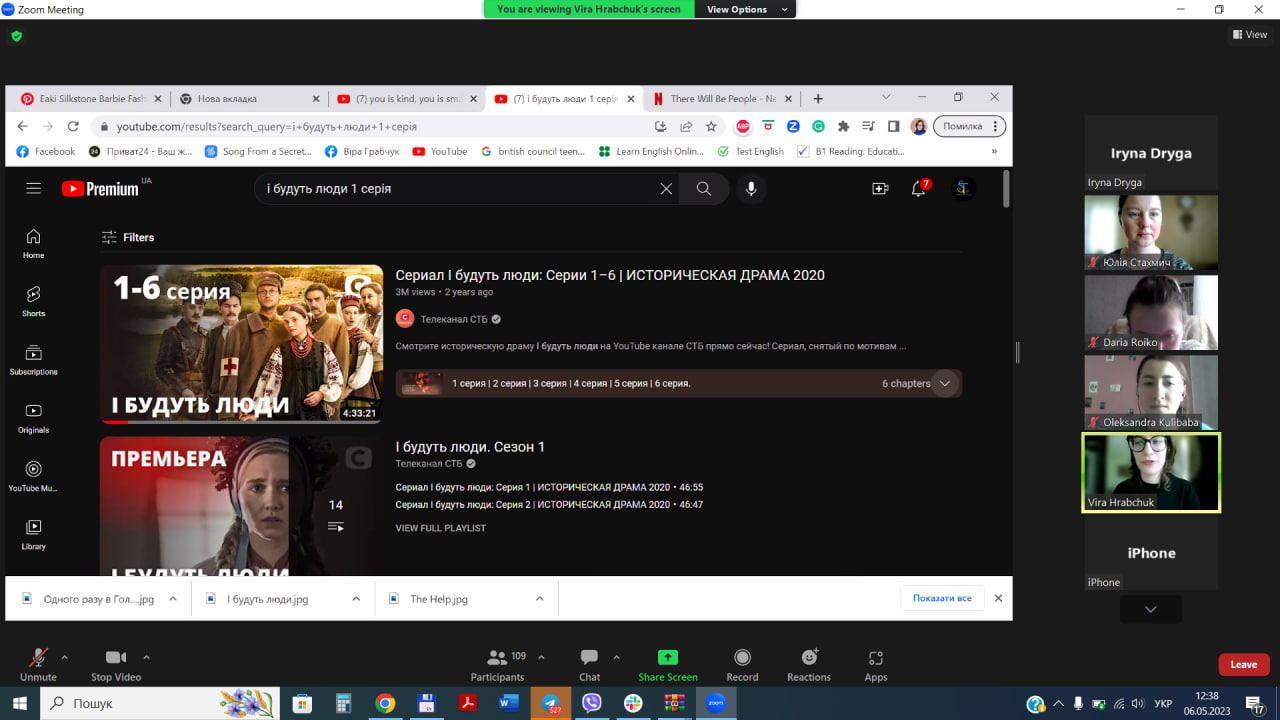
Task: Unmute the microphone in Zoom
Action: (x=38, y=657)
